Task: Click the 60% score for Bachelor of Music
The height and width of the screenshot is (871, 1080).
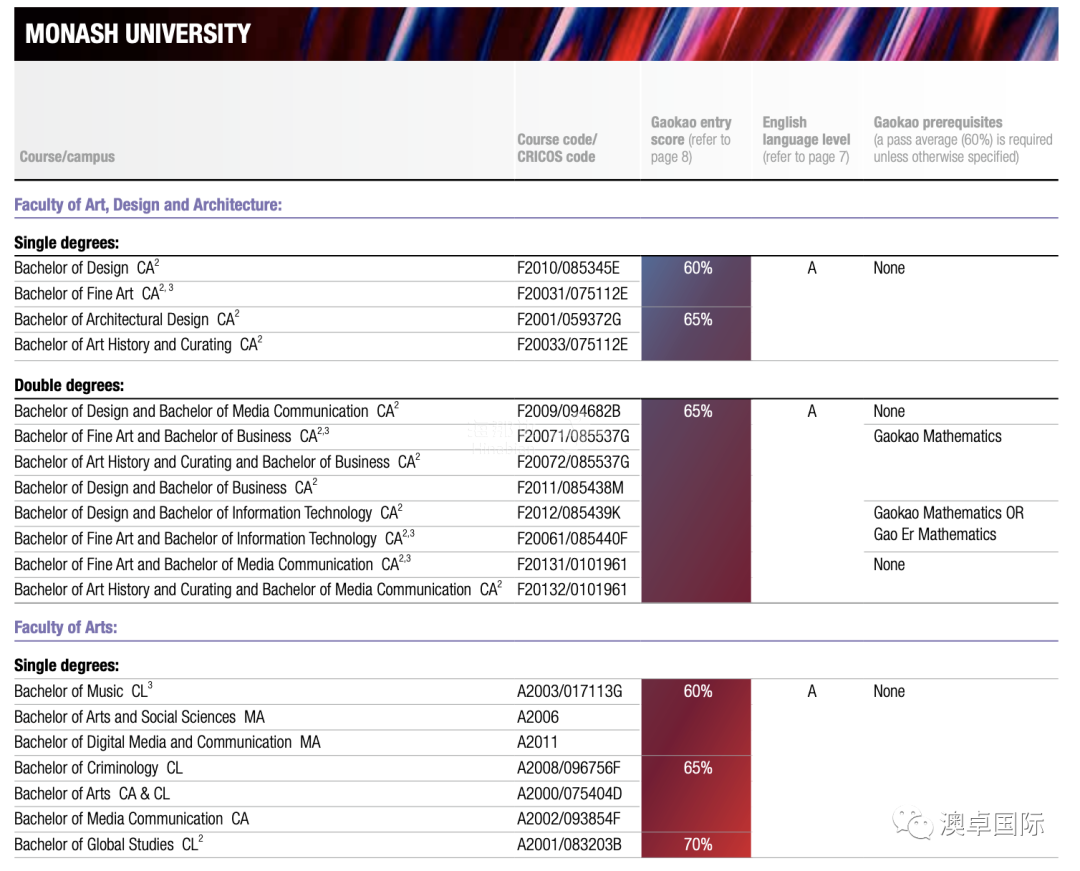Action: [698, 691]
